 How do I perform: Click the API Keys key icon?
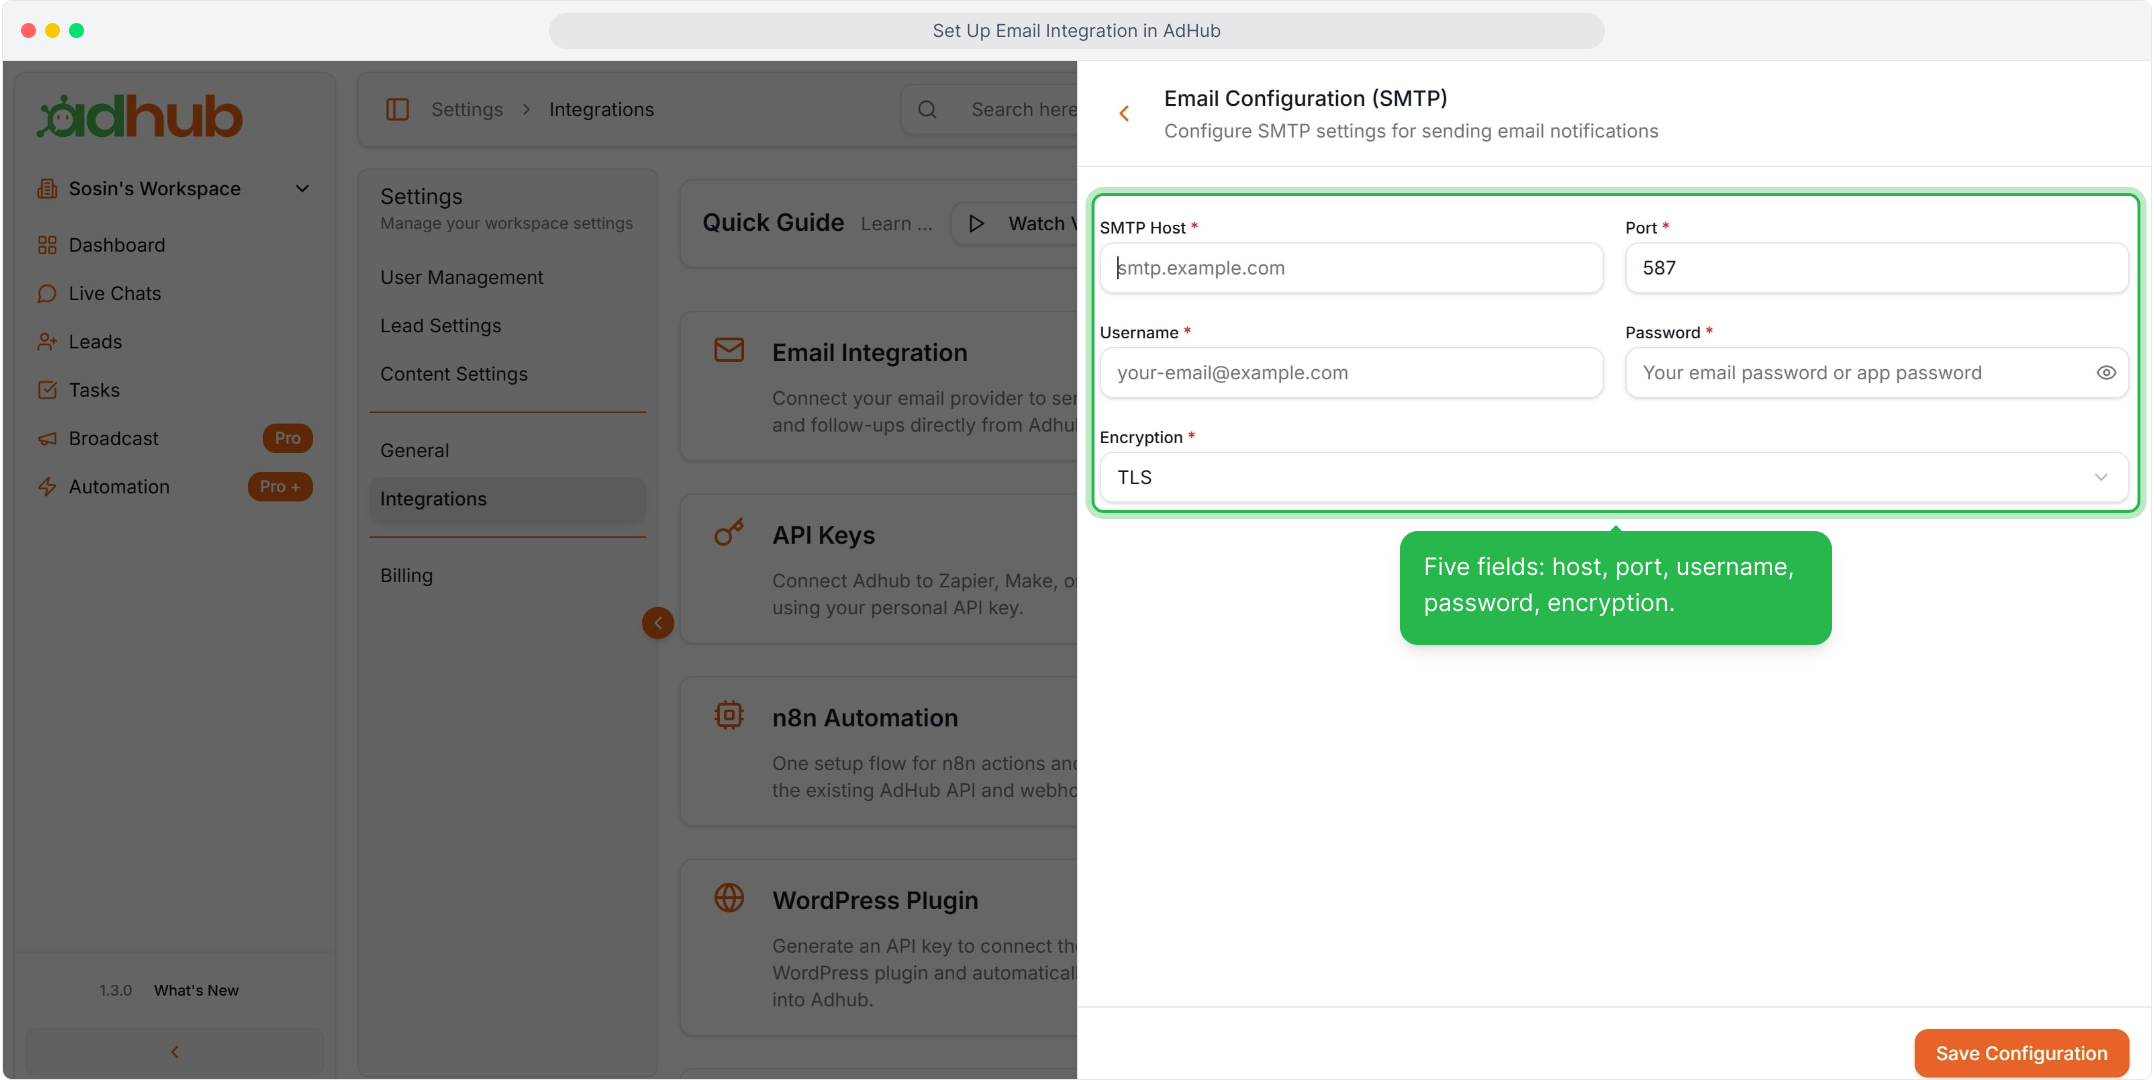tap(729, 532)
